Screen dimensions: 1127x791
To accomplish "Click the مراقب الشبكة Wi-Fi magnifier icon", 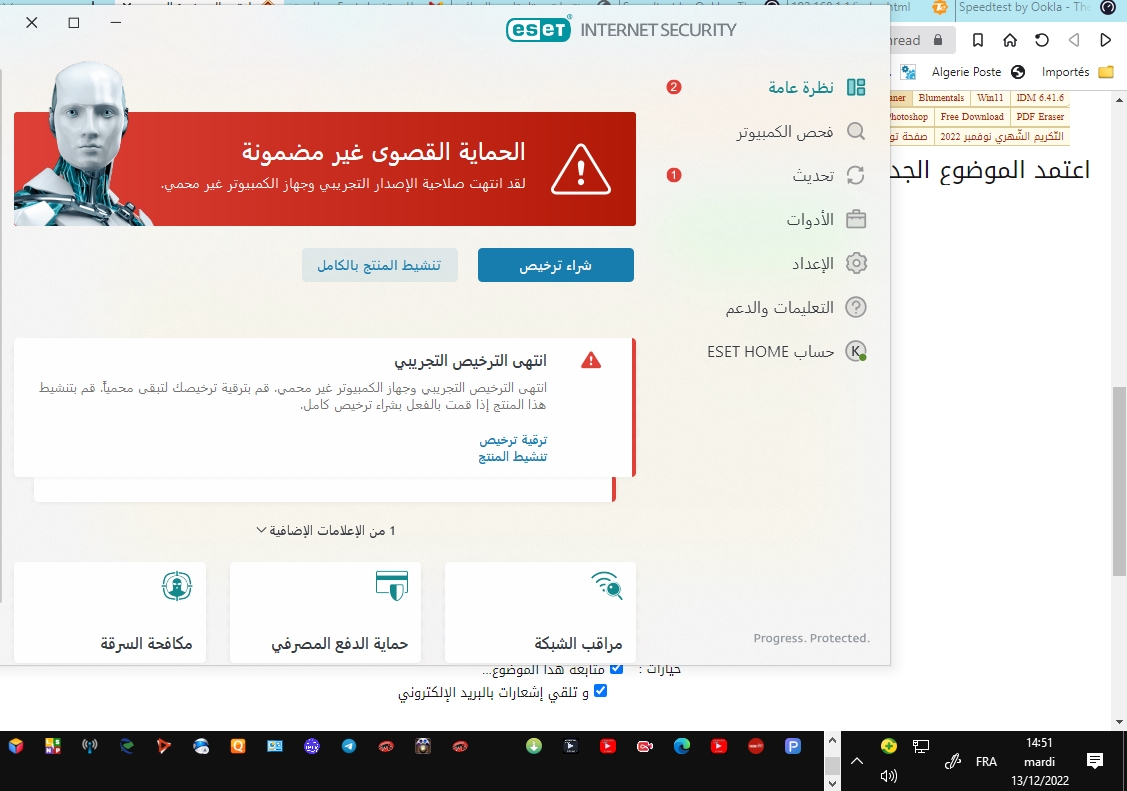I will coord(607,586).
